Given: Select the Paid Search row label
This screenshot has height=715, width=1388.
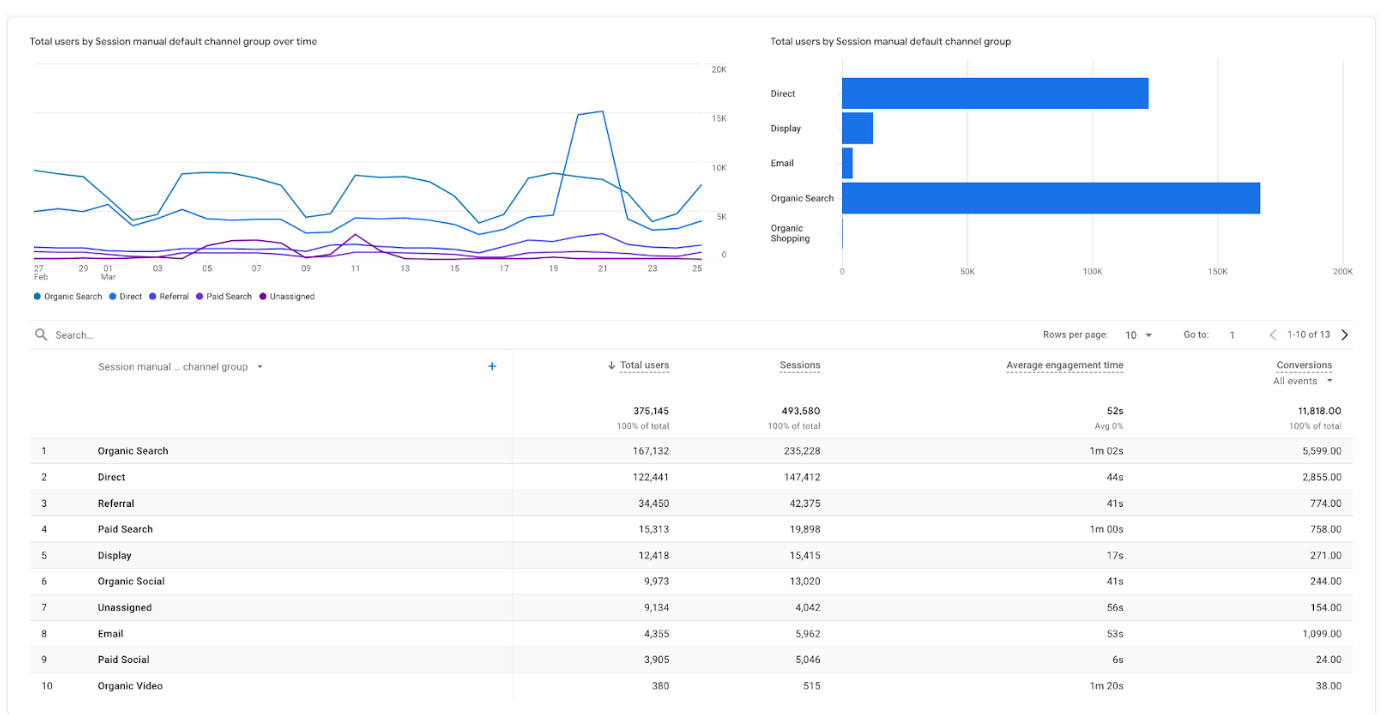Looking at the screenshot, I should point(125,530).
